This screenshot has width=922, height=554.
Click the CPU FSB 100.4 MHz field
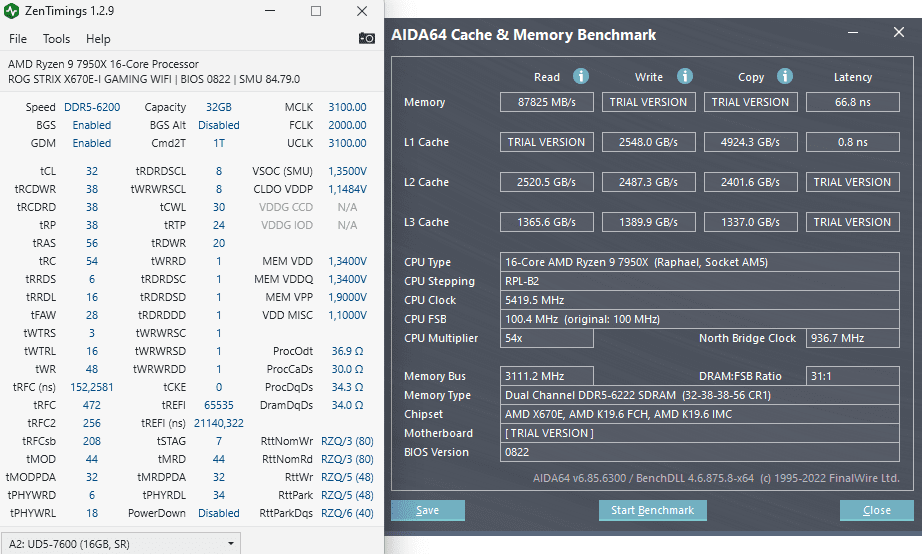click(x=700, y=319)
